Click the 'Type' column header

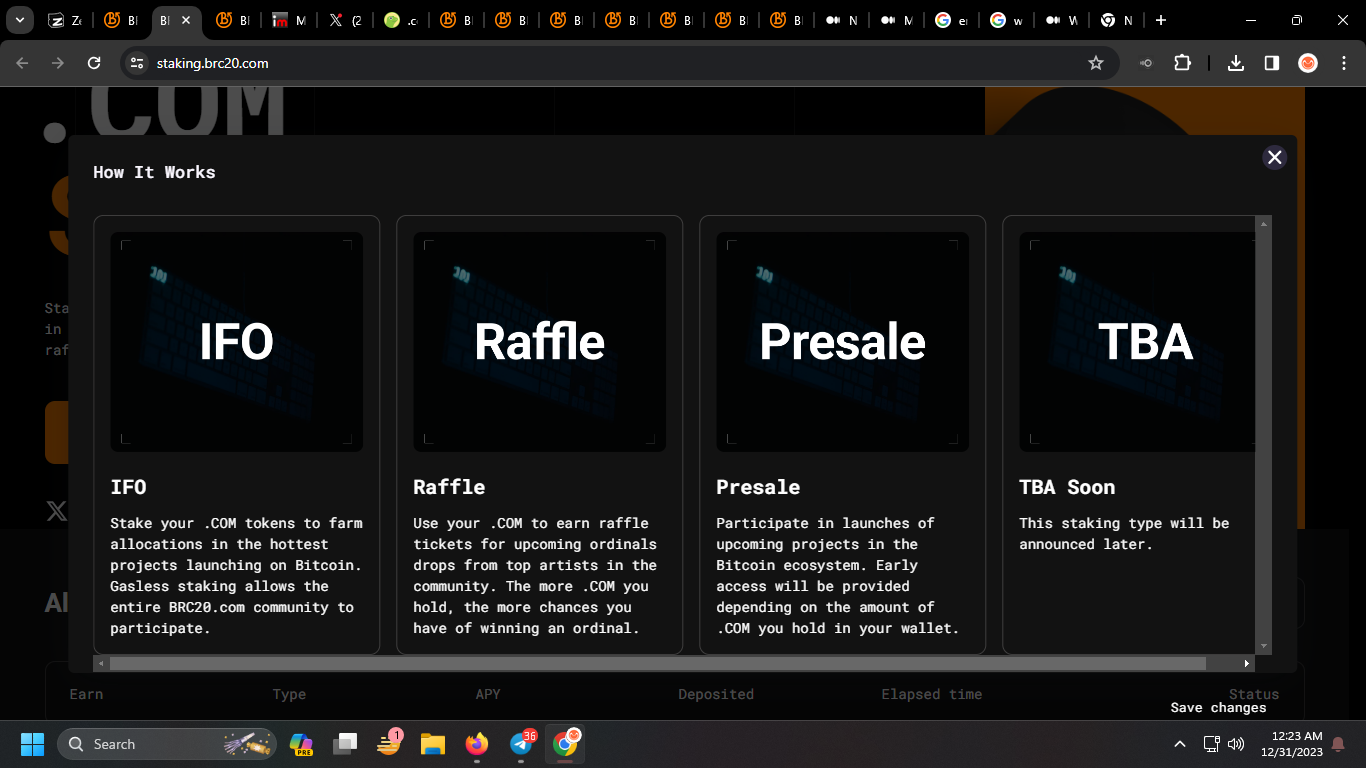(x=289, y=694)
